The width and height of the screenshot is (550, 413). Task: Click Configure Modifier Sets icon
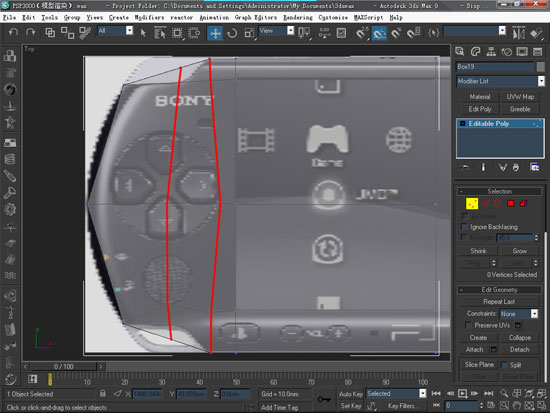[534, 167]
